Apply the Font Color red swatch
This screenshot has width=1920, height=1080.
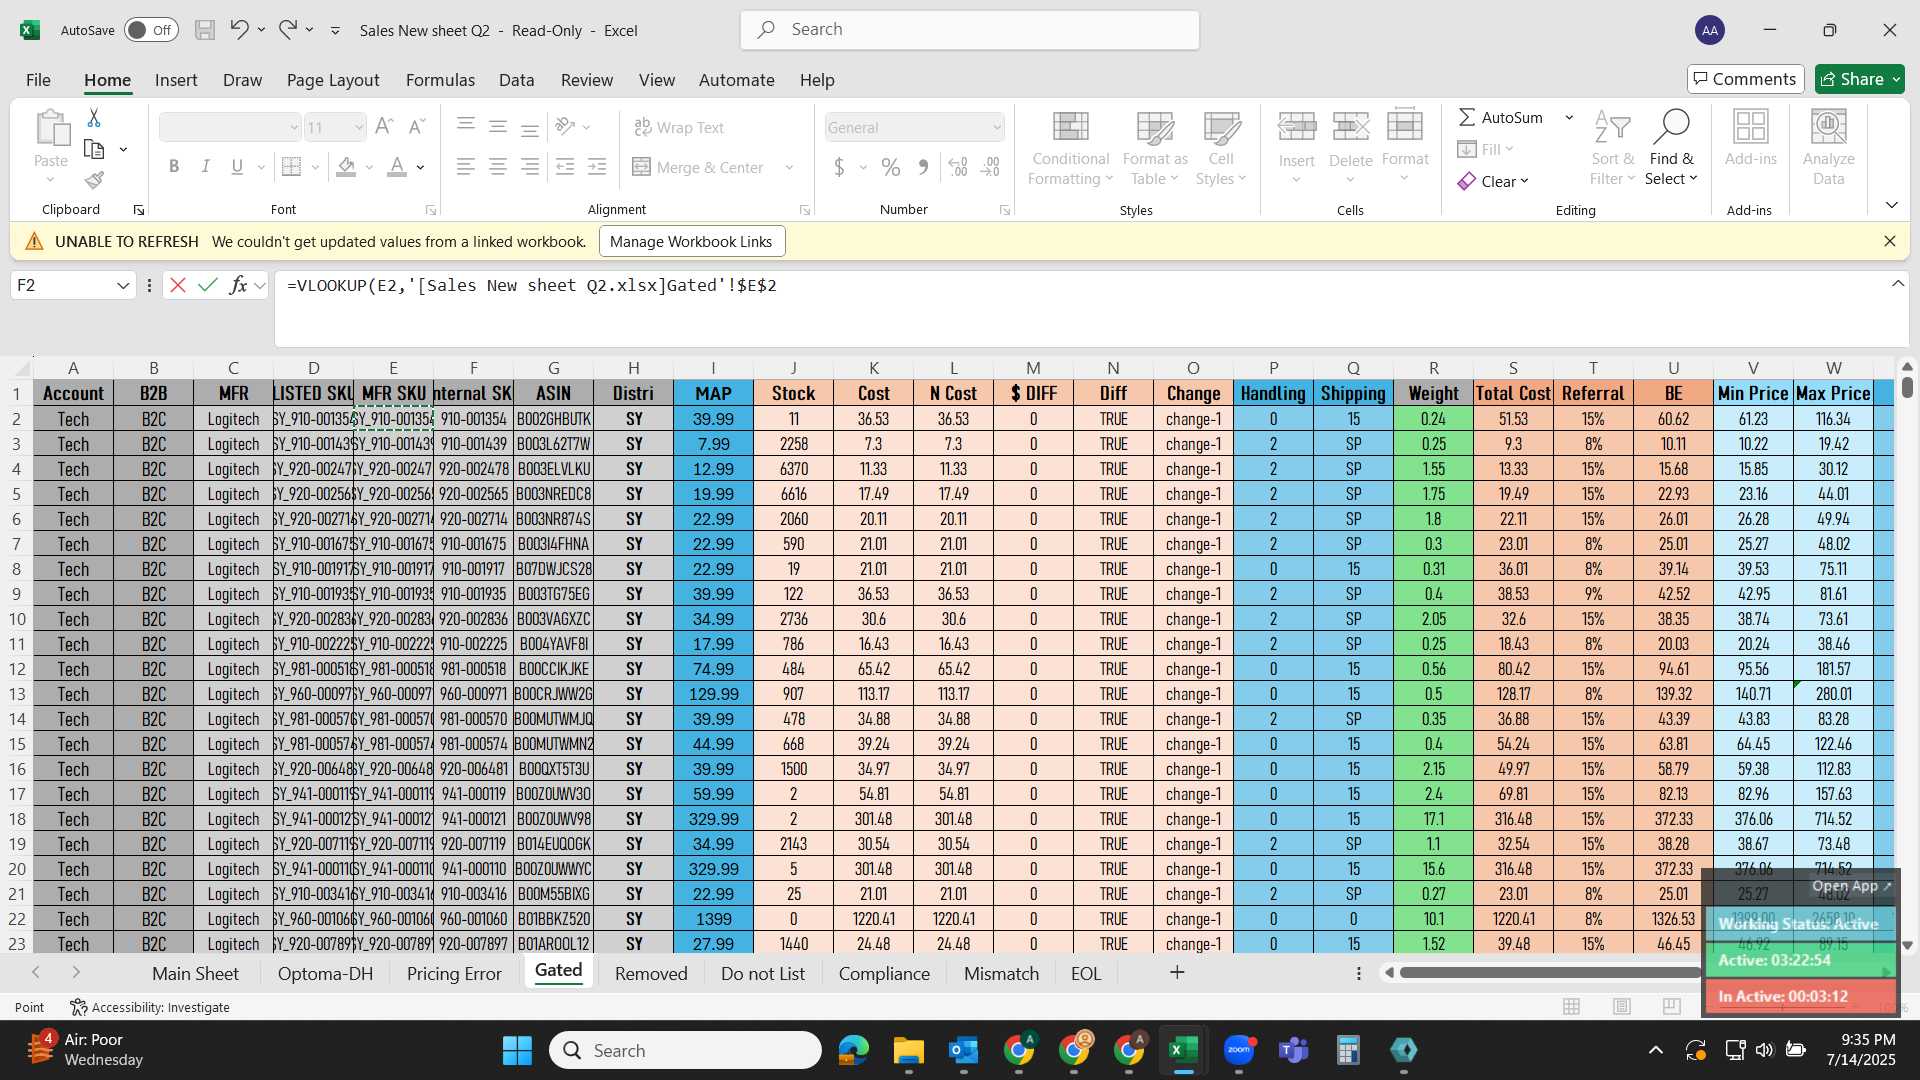(397, 167)
